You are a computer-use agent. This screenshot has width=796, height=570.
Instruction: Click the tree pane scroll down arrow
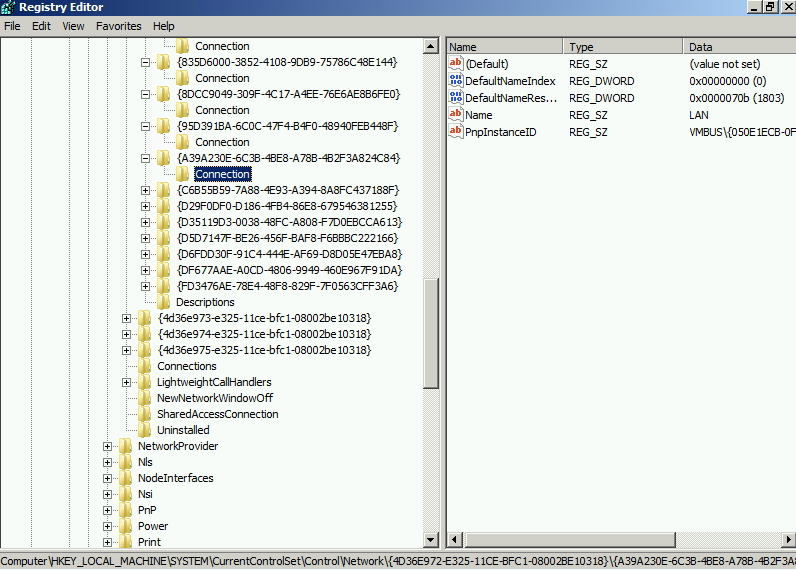click(x=430, y=540)
